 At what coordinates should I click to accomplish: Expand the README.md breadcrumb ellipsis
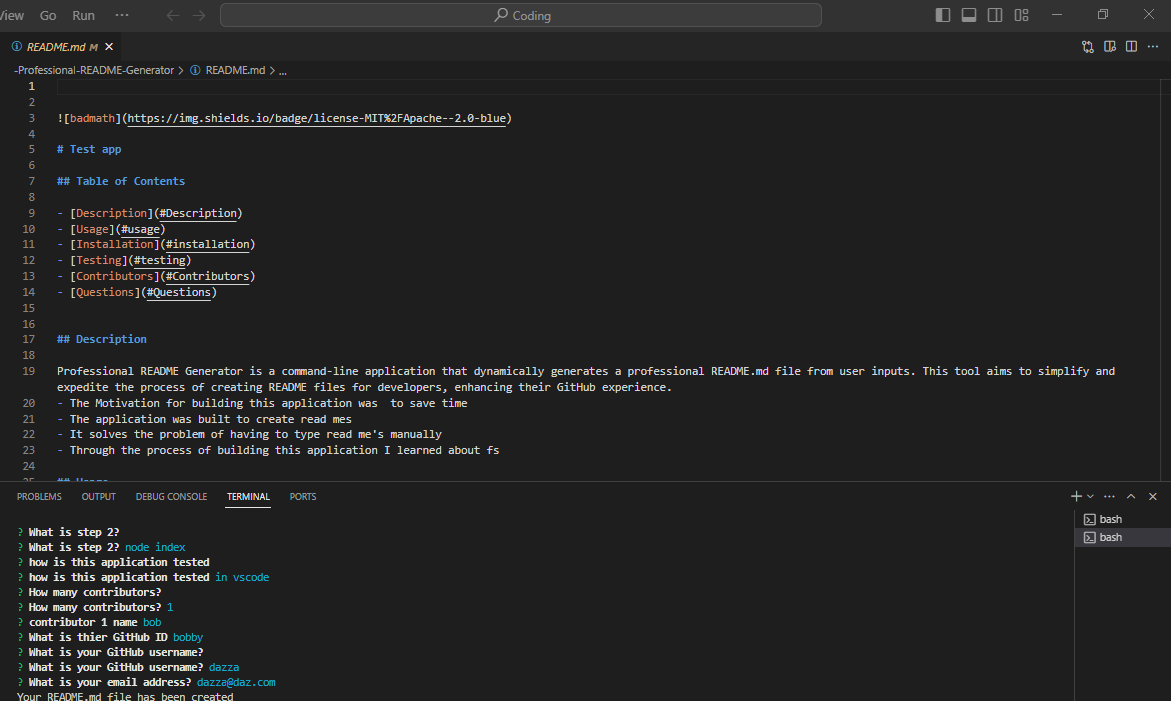281,70
